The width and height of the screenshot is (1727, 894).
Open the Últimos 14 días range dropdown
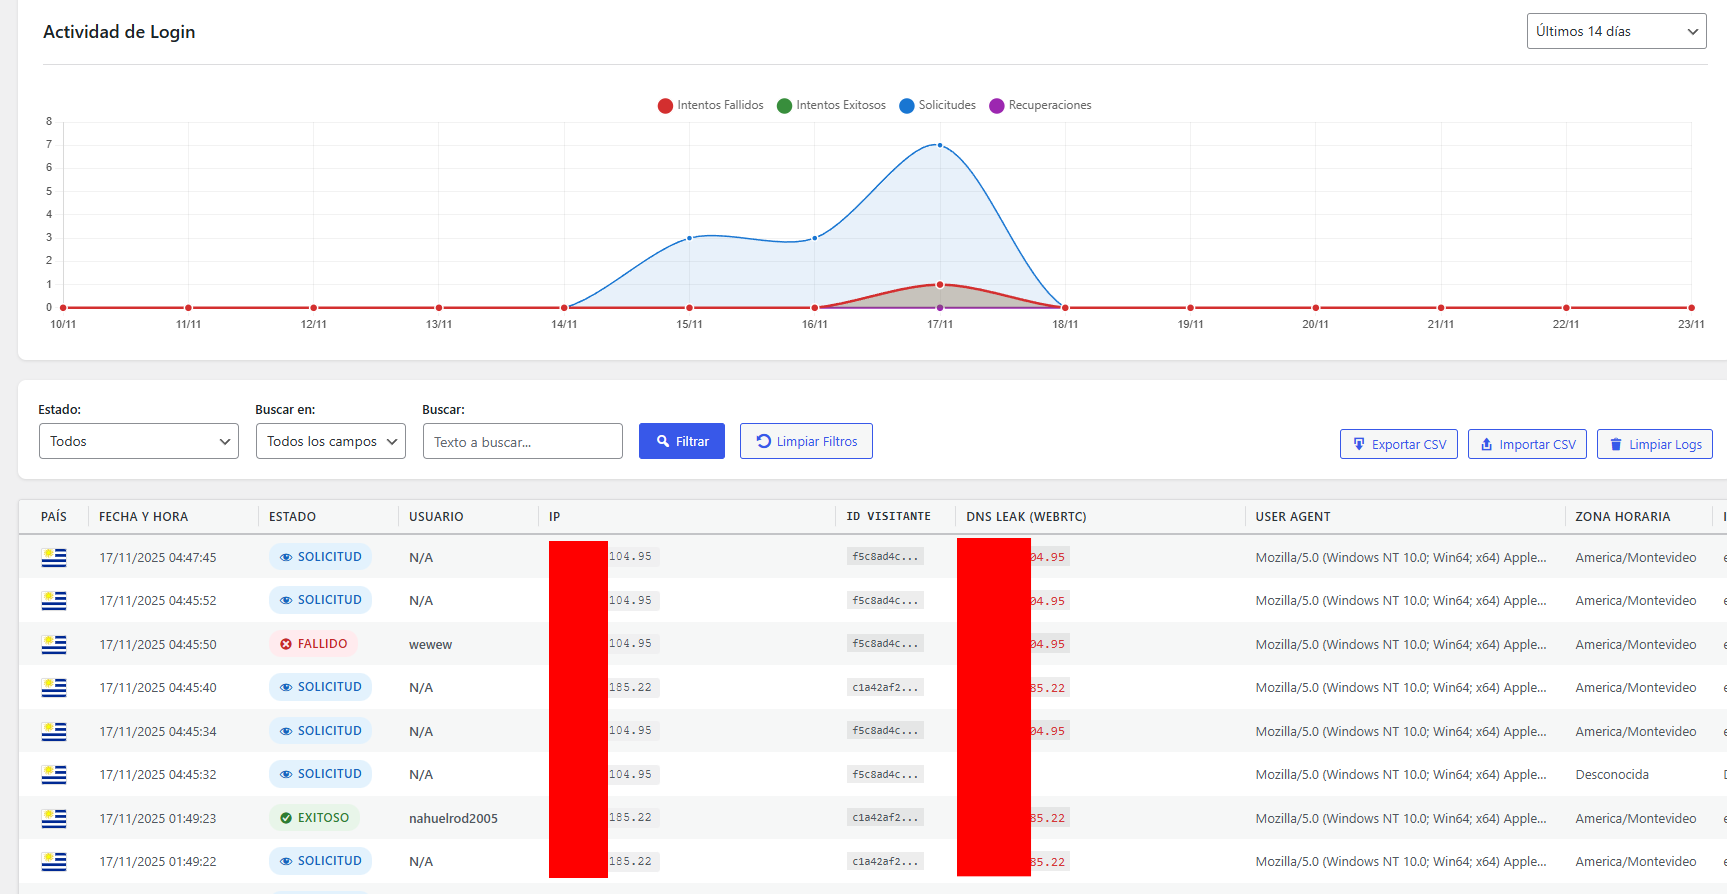[x=1615, y=31]
